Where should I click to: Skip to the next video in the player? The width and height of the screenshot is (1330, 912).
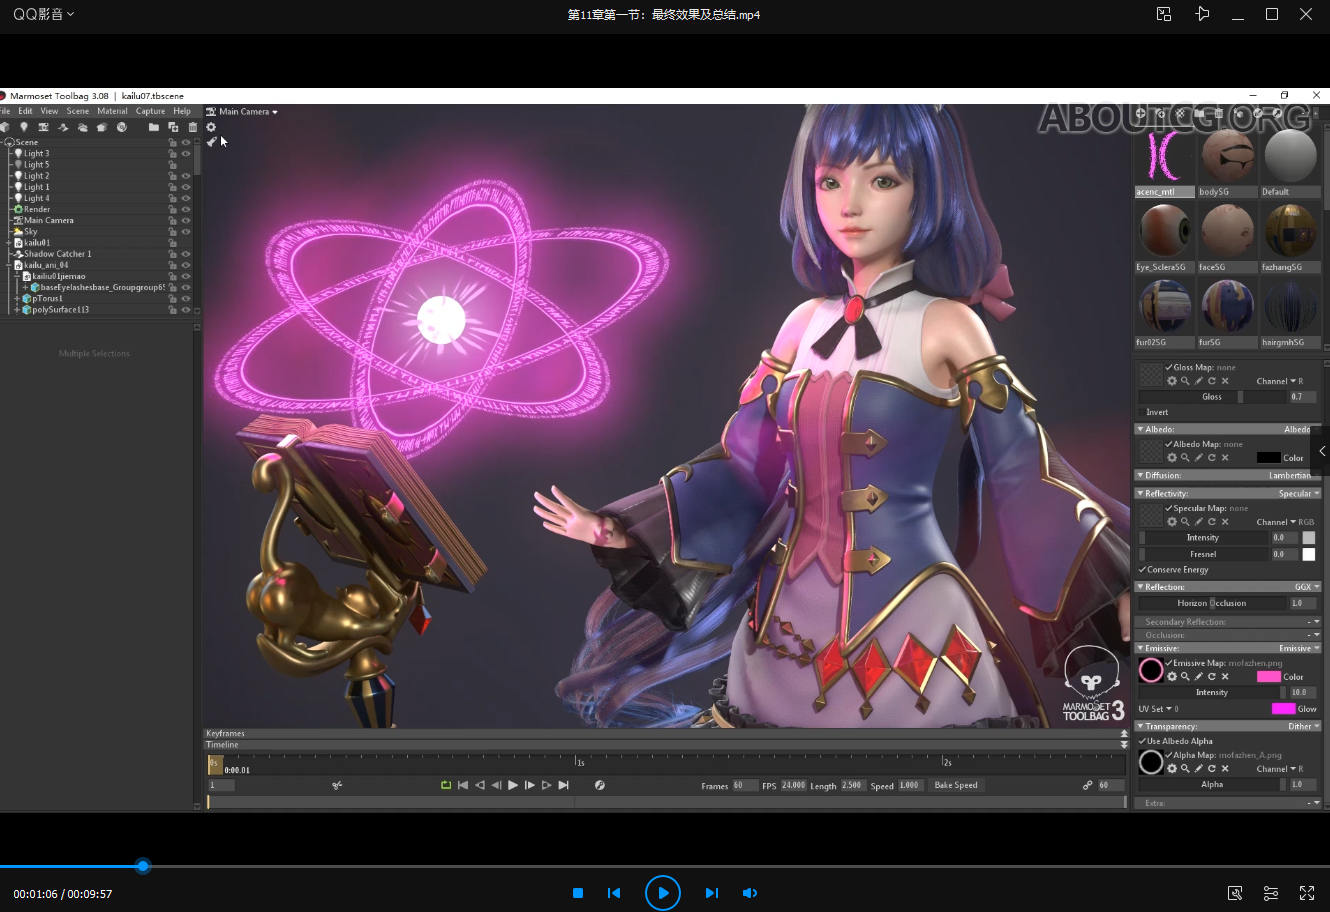(x=711, y=893)
